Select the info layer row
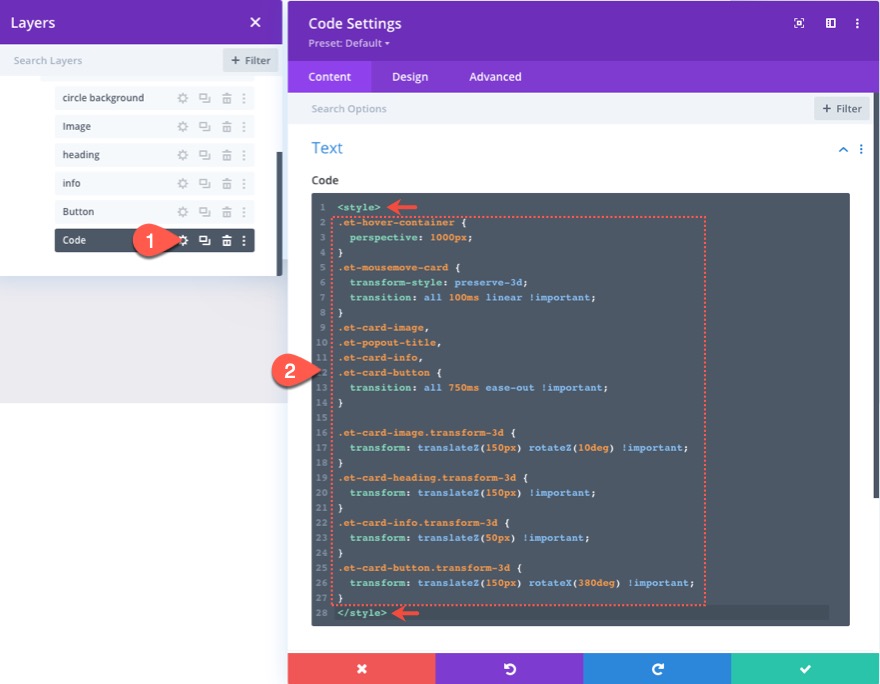This screenshot has height=684, width=880. tap(154, 183)
